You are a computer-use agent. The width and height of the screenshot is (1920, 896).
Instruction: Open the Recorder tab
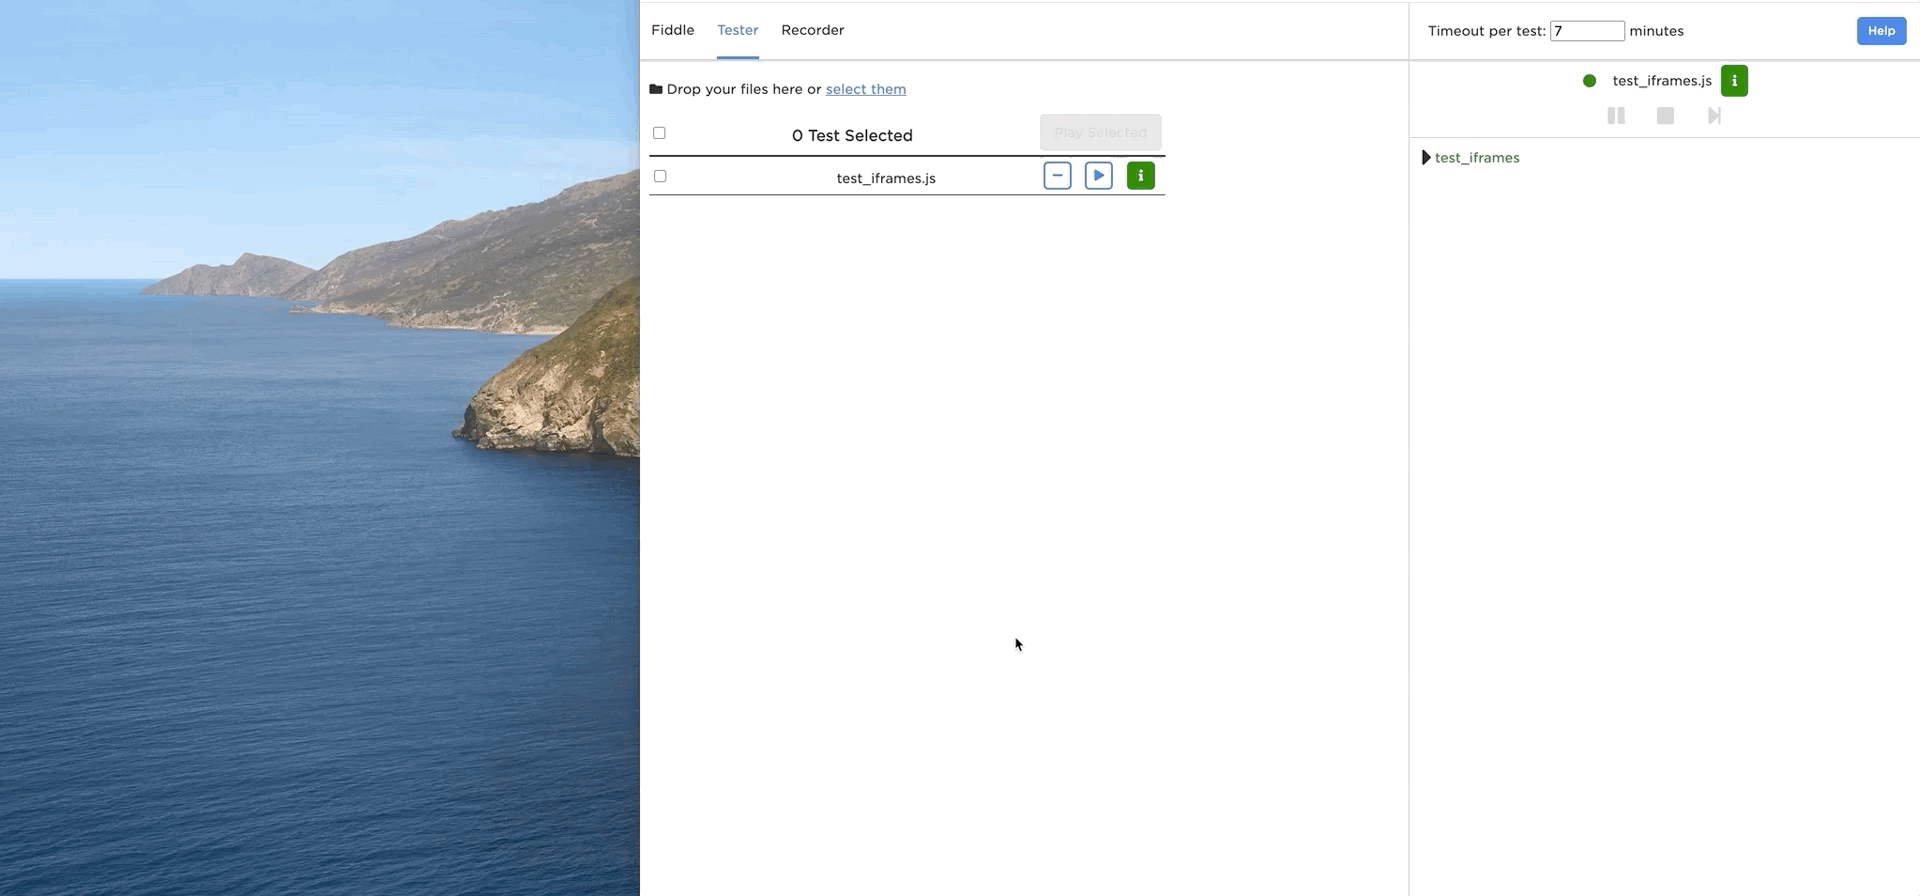[x=812, y=30]
